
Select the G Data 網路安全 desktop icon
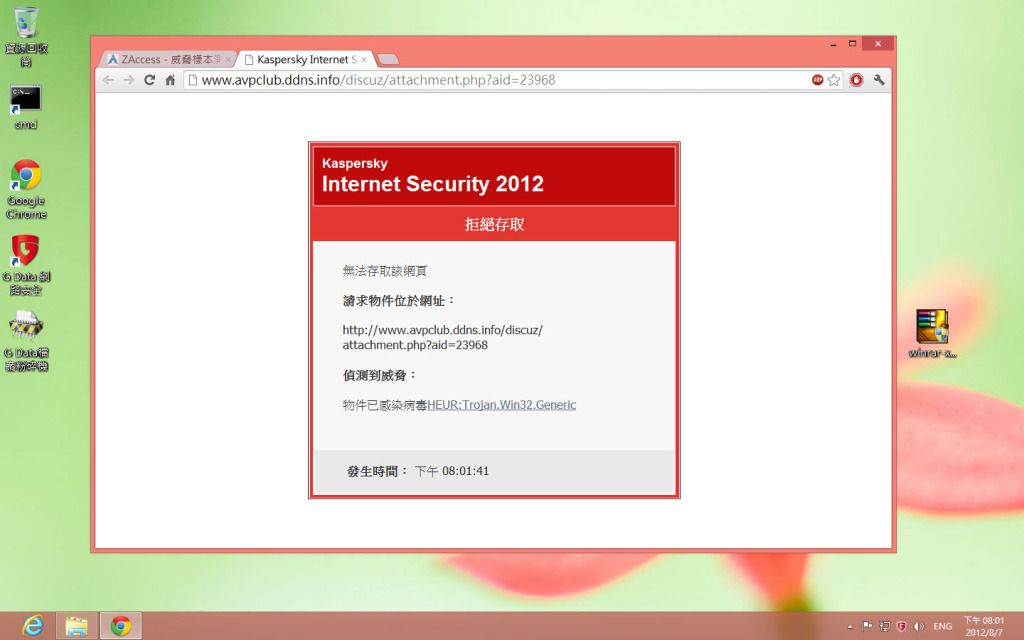point(26,265)
